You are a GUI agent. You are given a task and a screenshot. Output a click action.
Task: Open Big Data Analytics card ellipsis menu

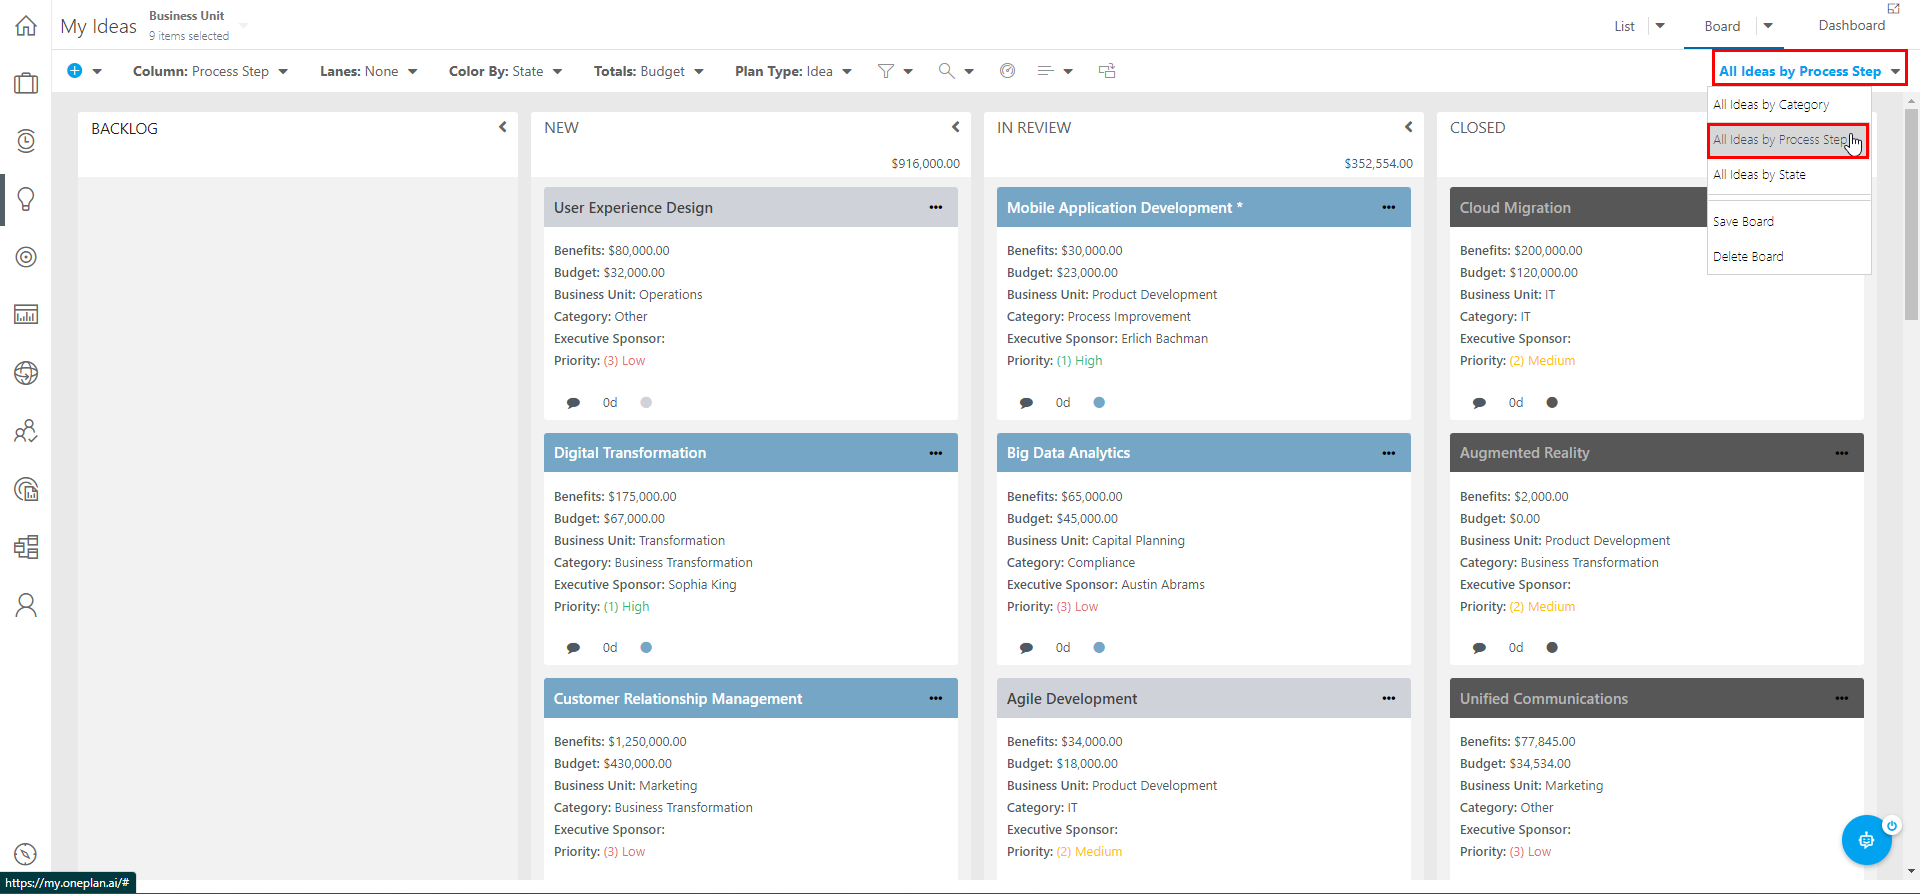tap(1389, 453)
